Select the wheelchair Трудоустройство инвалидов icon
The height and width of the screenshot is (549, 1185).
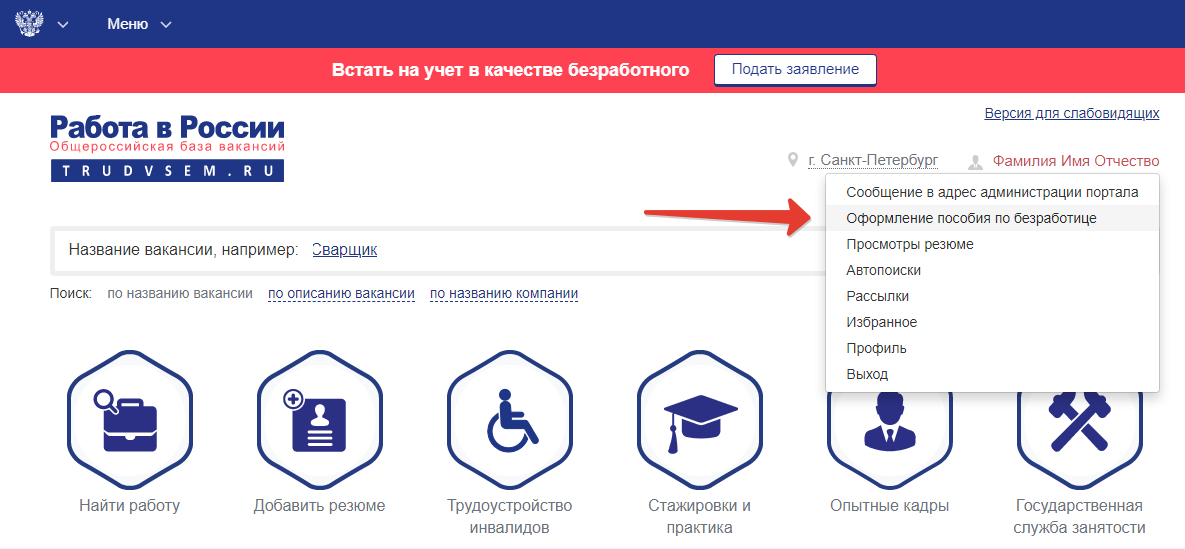(510, 420)
